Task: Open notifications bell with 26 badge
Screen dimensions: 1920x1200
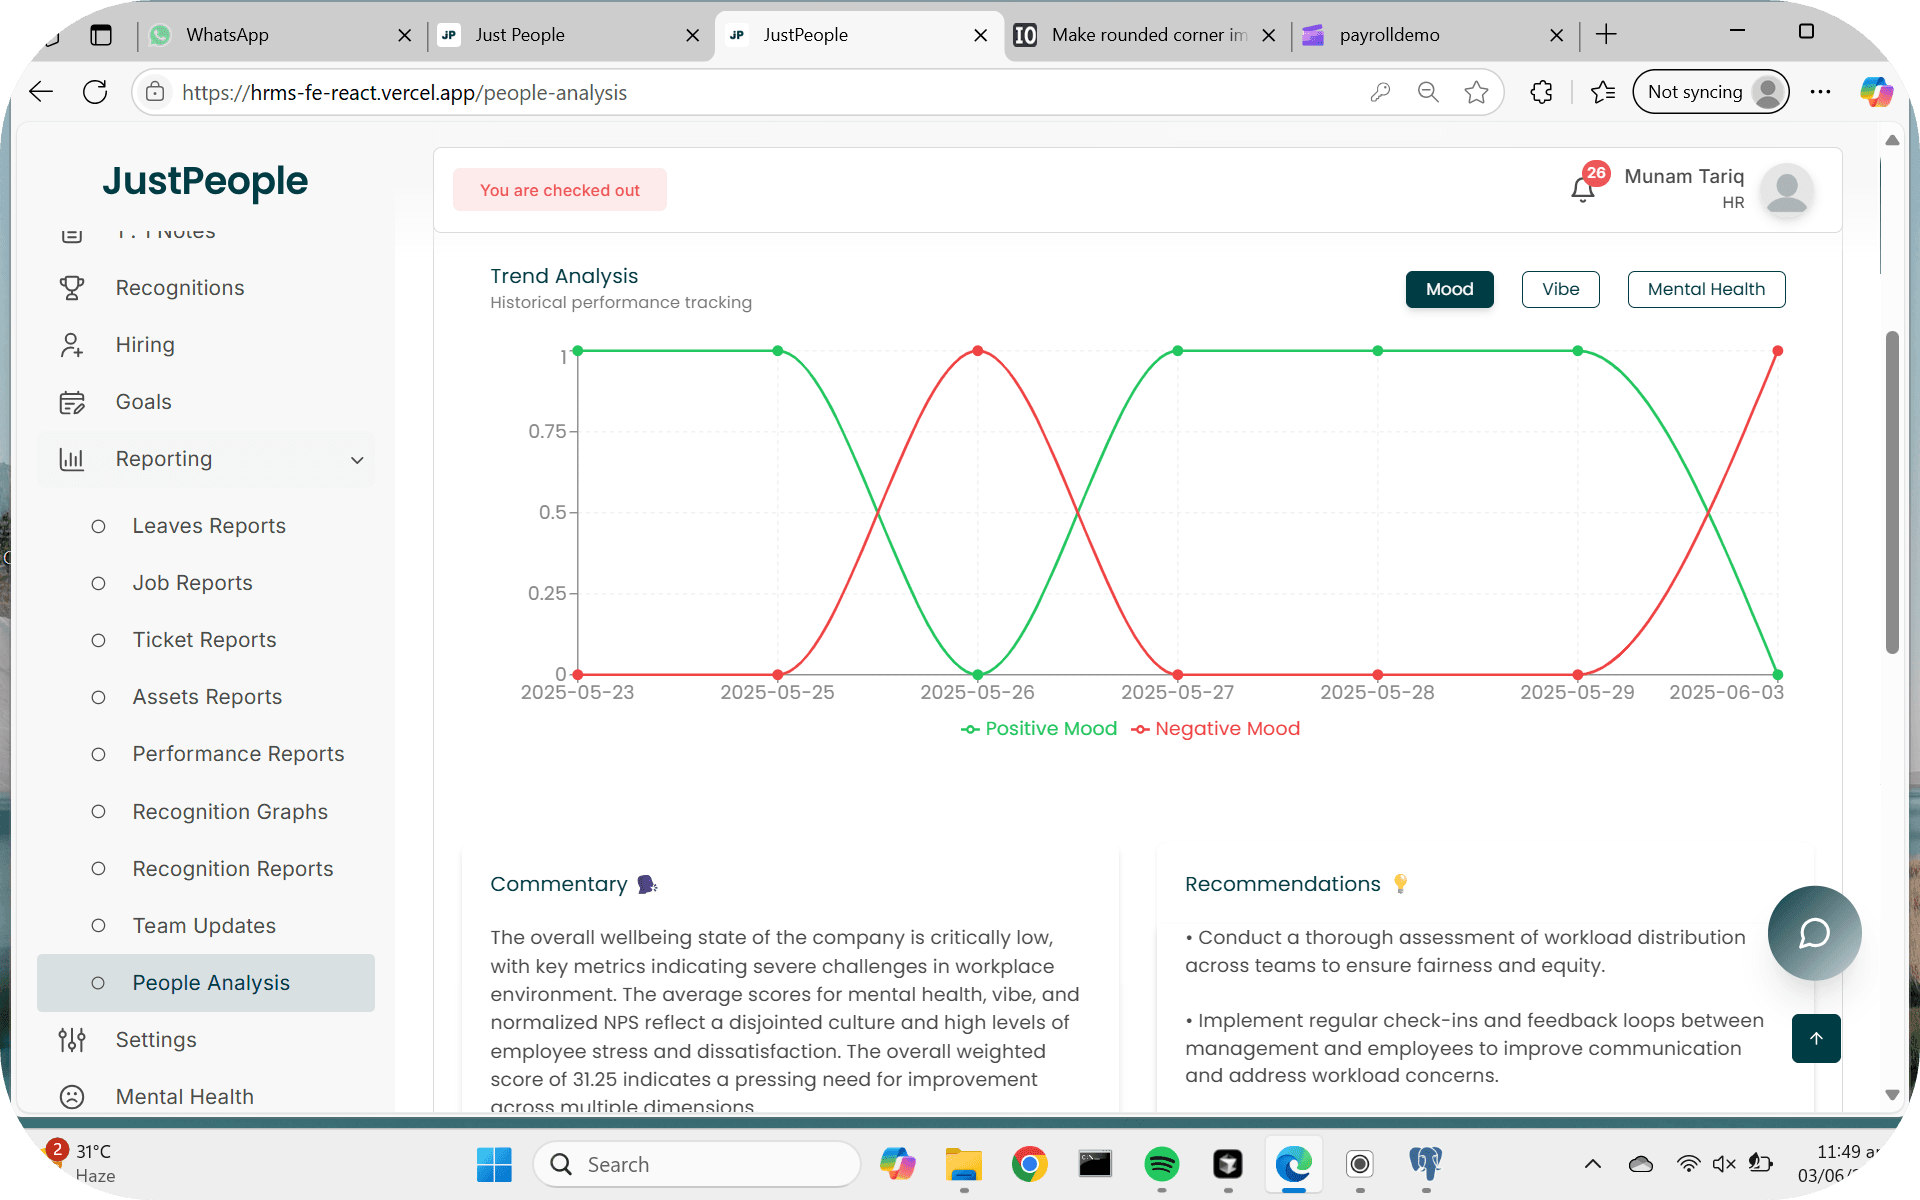Action: [x=1582, y=189]
